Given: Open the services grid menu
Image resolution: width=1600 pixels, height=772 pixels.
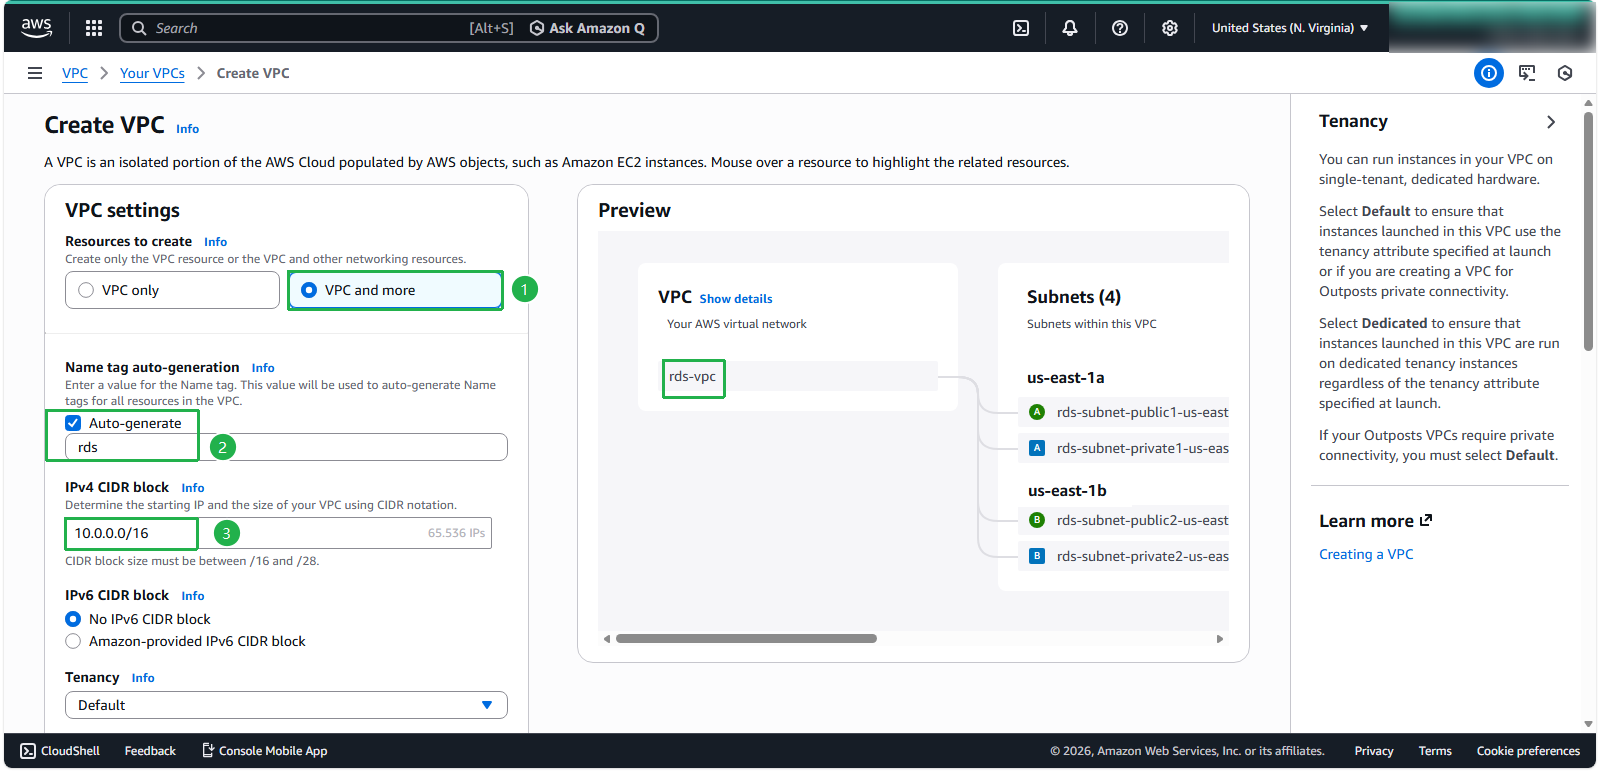Looking at the screenshot, I should (94, 28).
